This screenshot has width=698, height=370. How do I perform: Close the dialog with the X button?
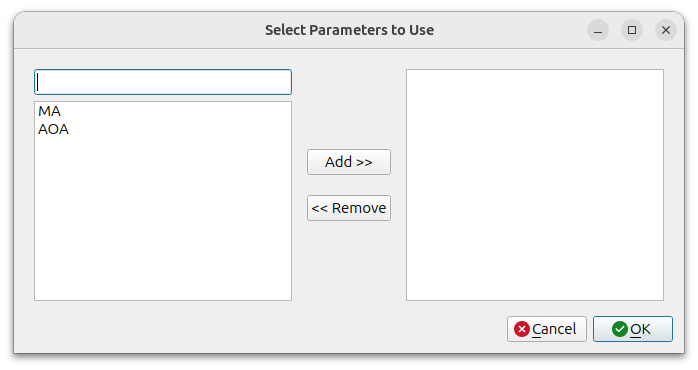666,30
